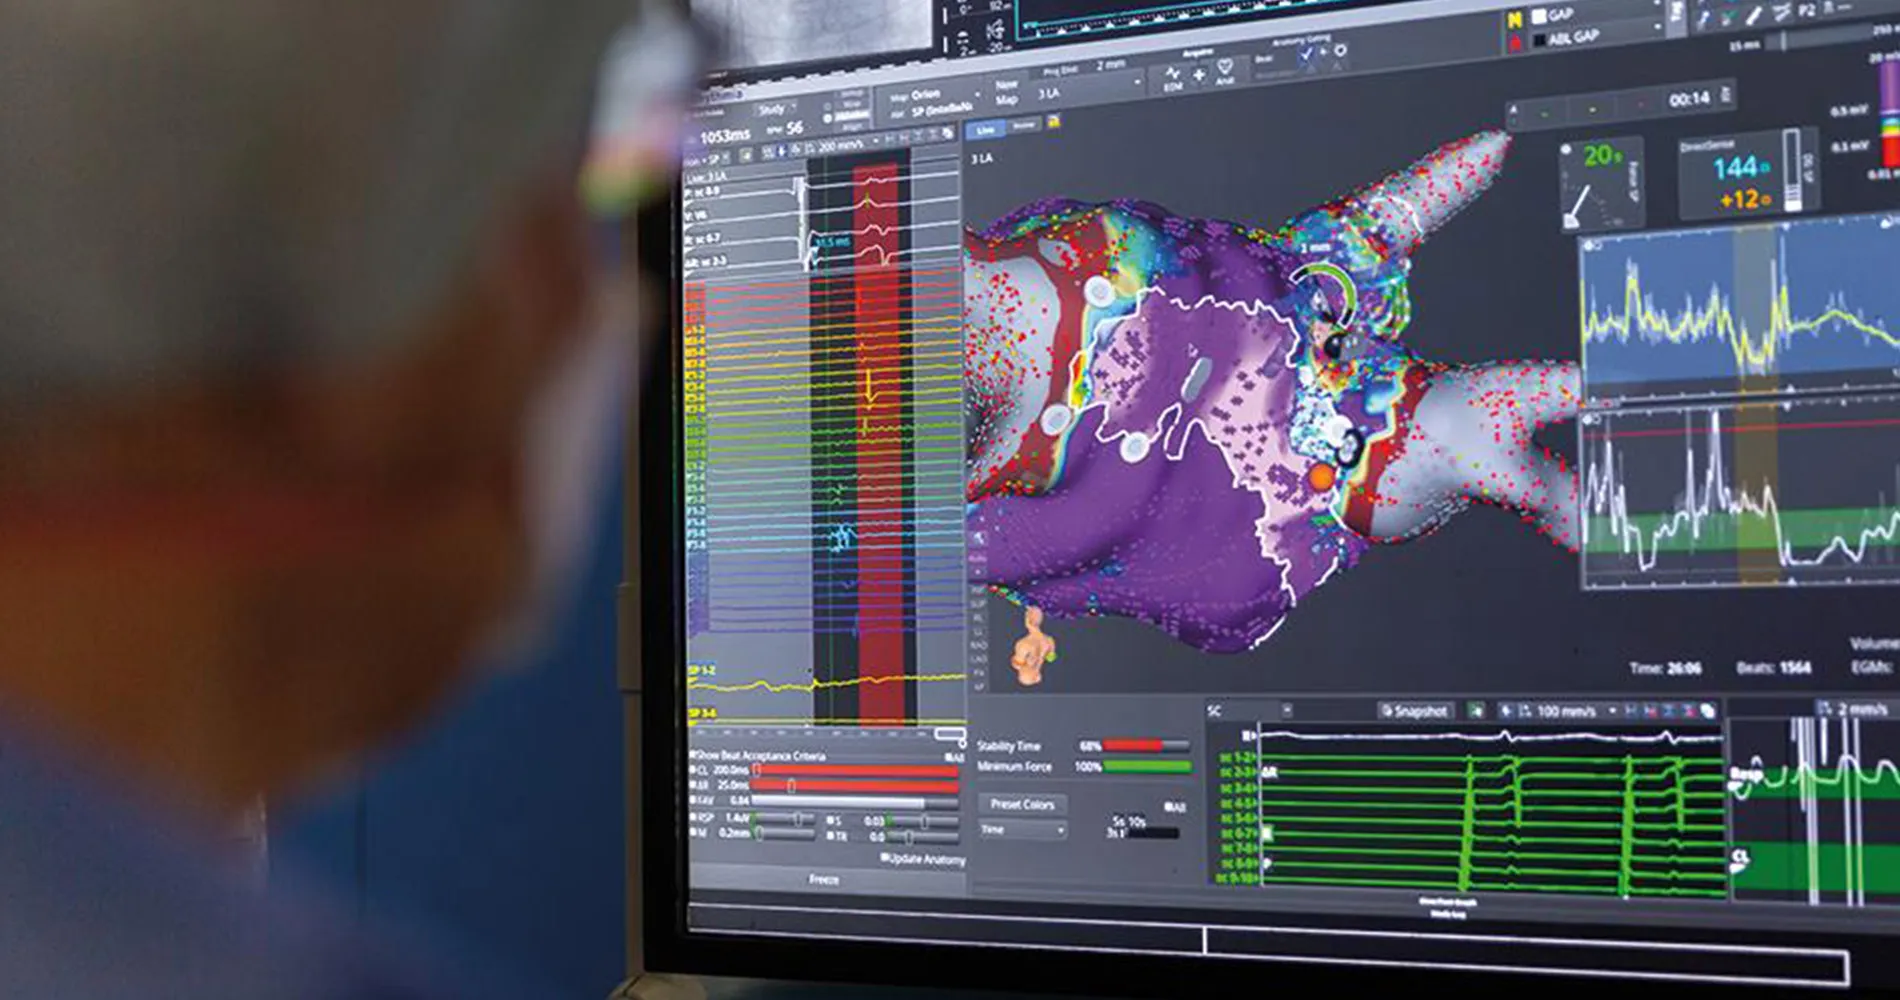Viewport: 1900px width, 1000px height.
Task: Toggle the TR criterion checkbox
Action: 831,836
